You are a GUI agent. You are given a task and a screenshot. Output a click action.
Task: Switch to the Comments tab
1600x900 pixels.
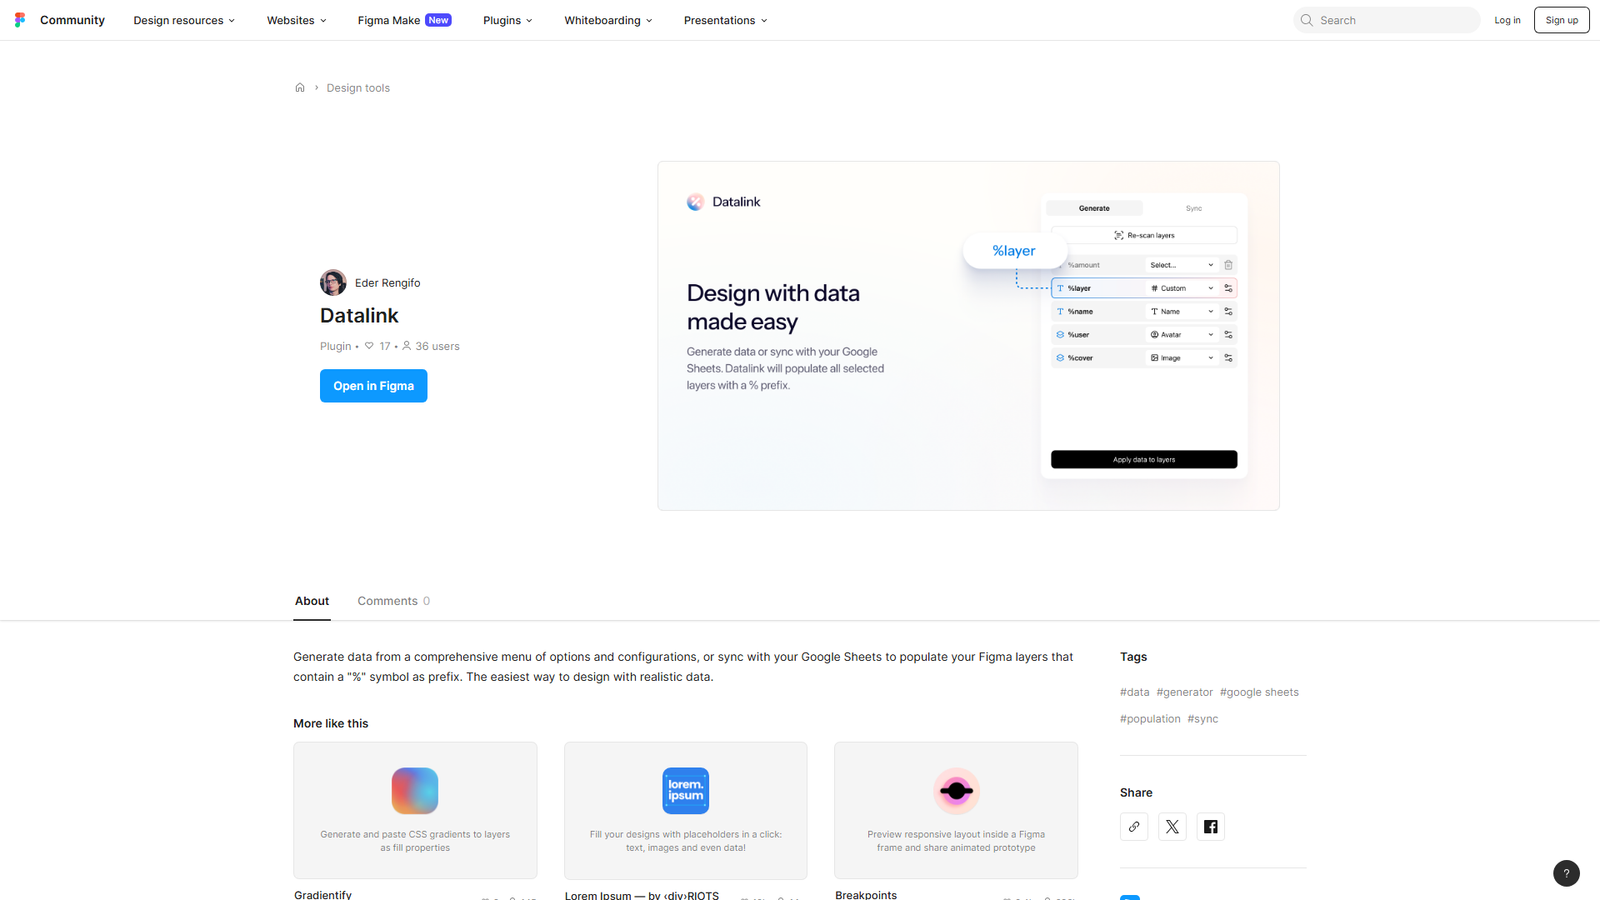tap(387, 600)
